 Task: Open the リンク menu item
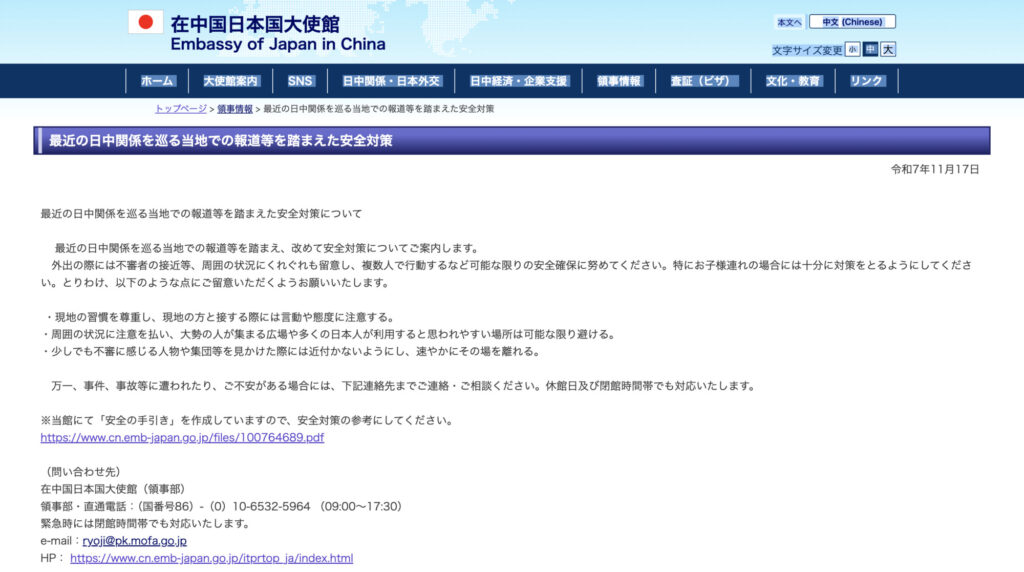866,81
